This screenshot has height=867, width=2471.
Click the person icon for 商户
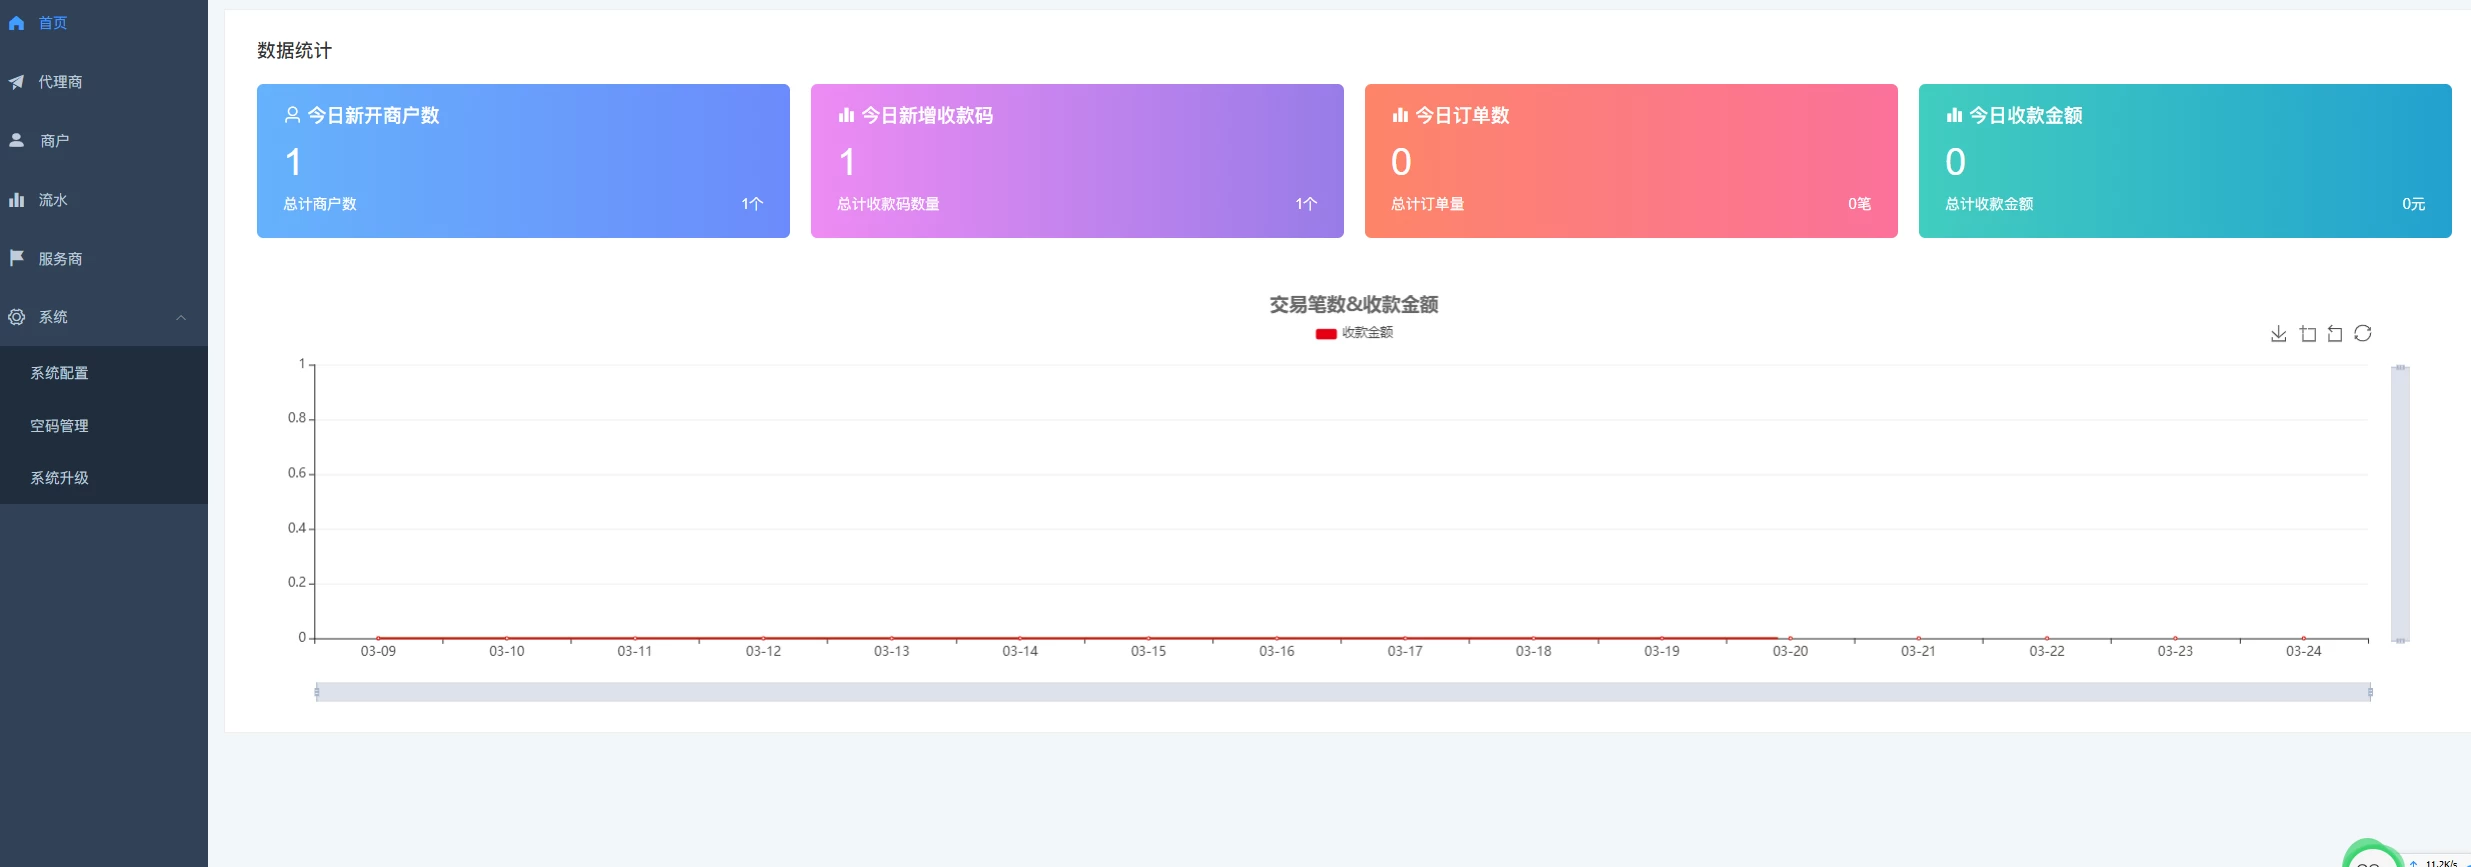[16, 141]
